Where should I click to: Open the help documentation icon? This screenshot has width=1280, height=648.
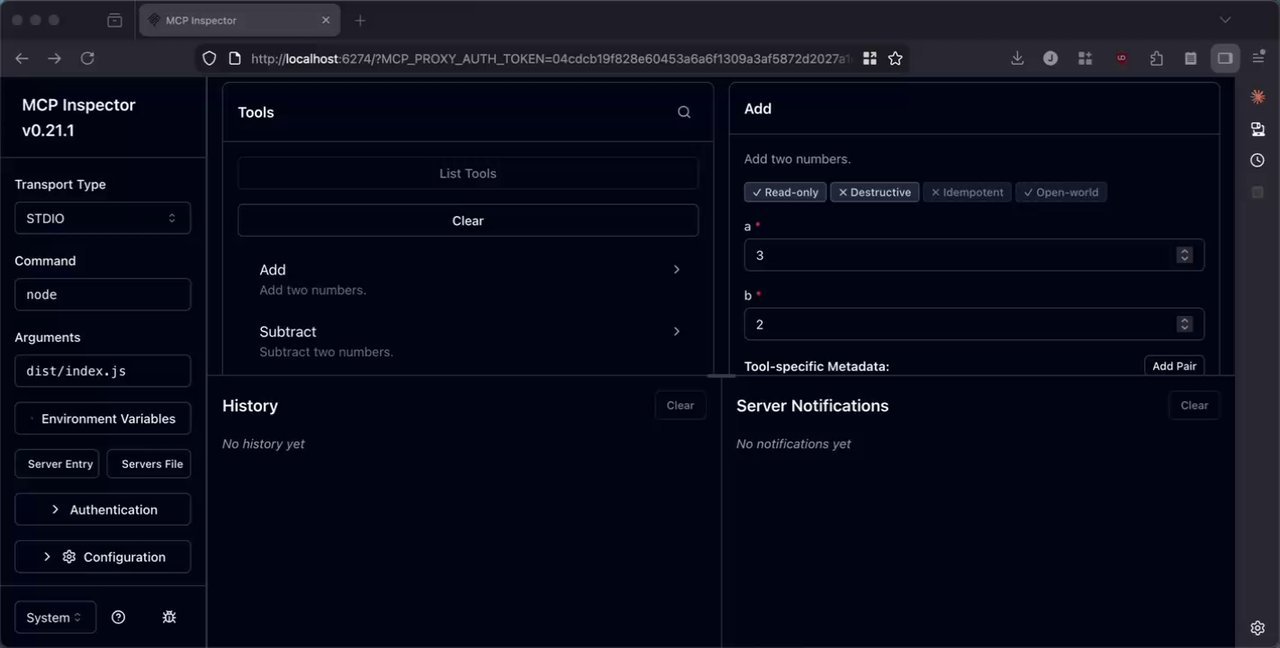[118, 617]
